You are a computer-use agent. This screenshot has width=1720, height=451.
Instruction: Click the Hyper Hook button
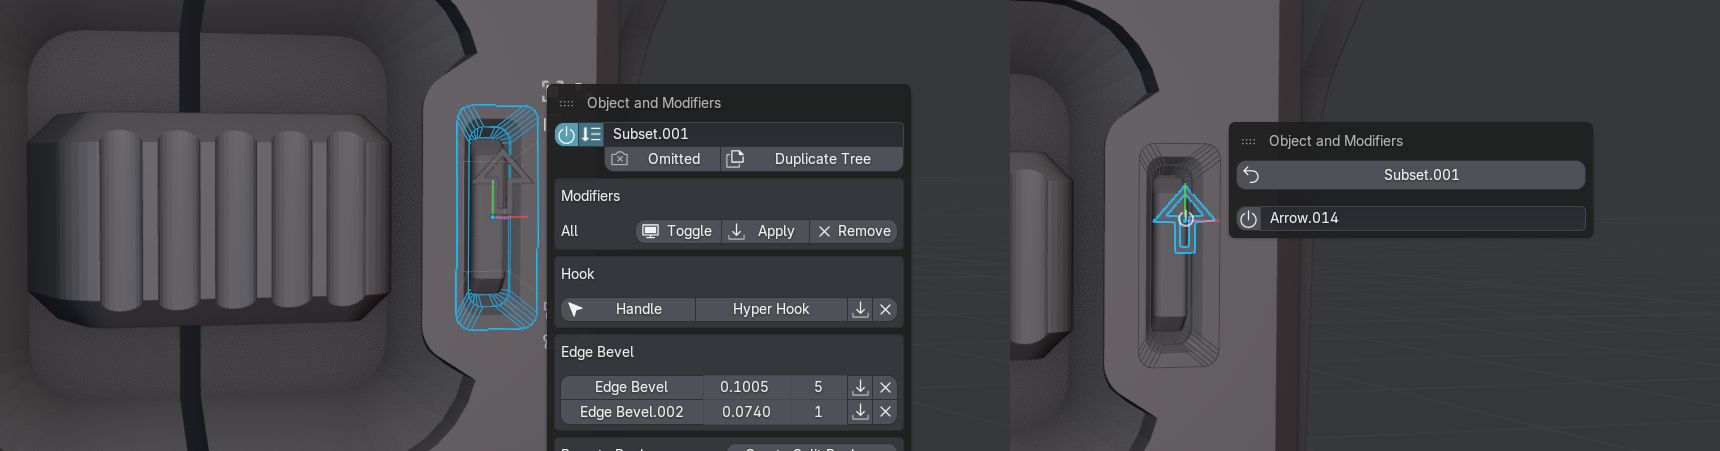pos(770,309)
